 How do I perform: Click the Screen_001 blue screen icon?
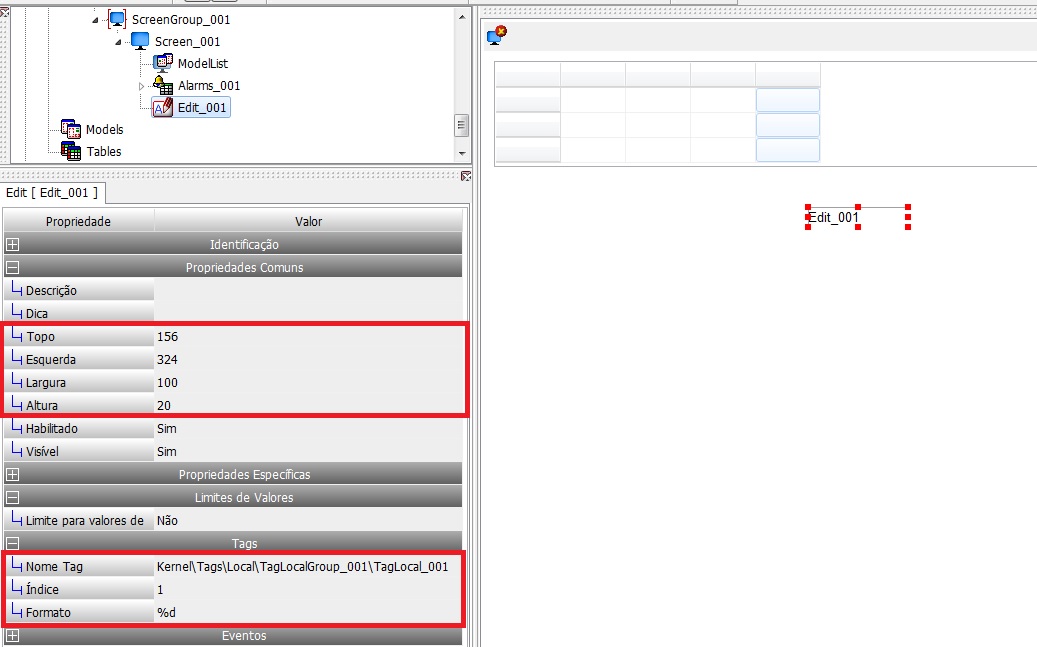point(140,41)
